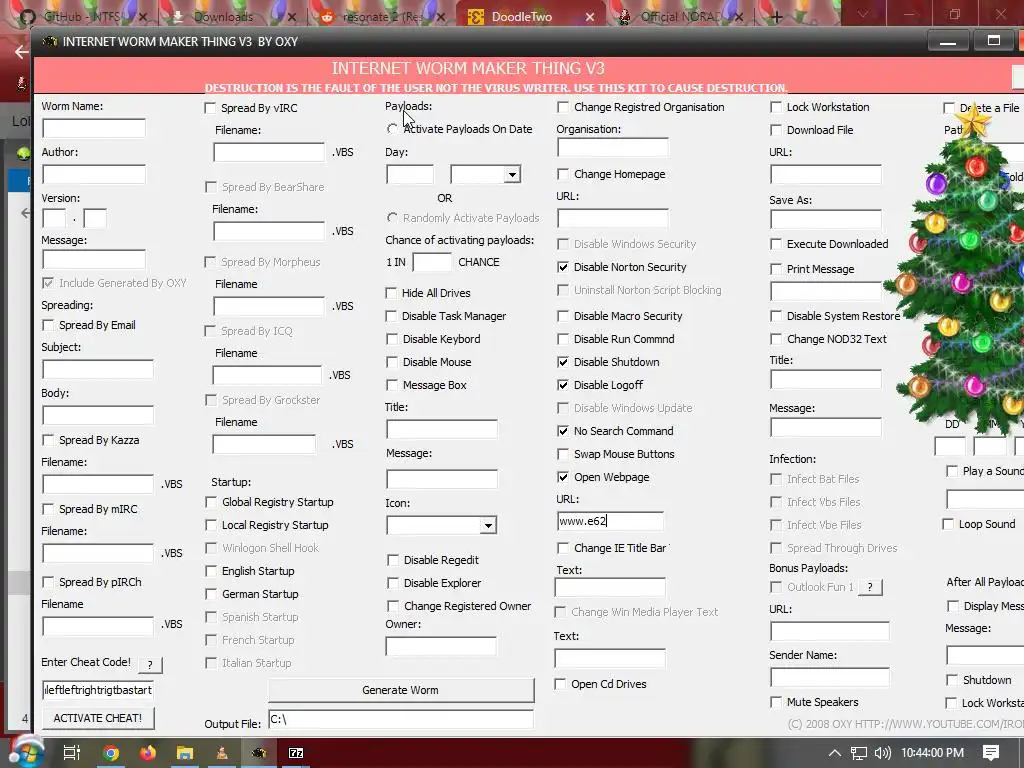1024x768 pixels.
Task: Open the network status tray icon
Action: point(859,753)
